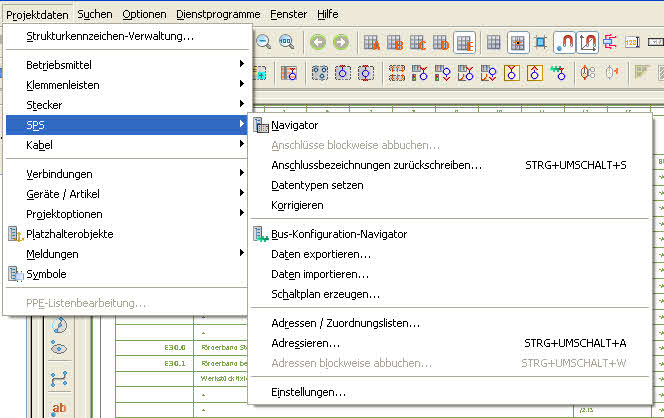Click dashed box with circle and top arrow
Screen dimensions: 664x418
(x=343, y=73)
